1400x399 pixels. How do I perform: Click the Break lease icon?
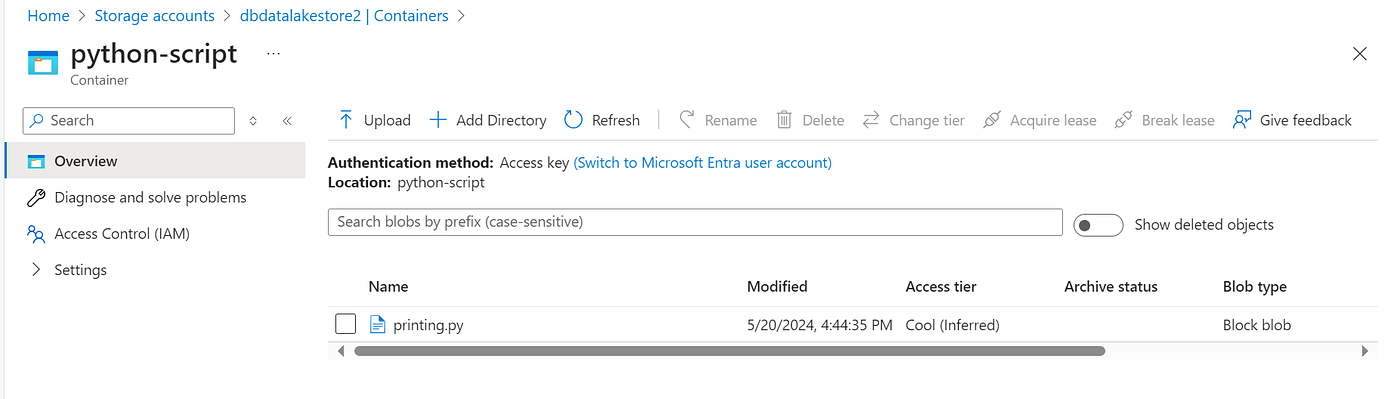(1123, 120)
